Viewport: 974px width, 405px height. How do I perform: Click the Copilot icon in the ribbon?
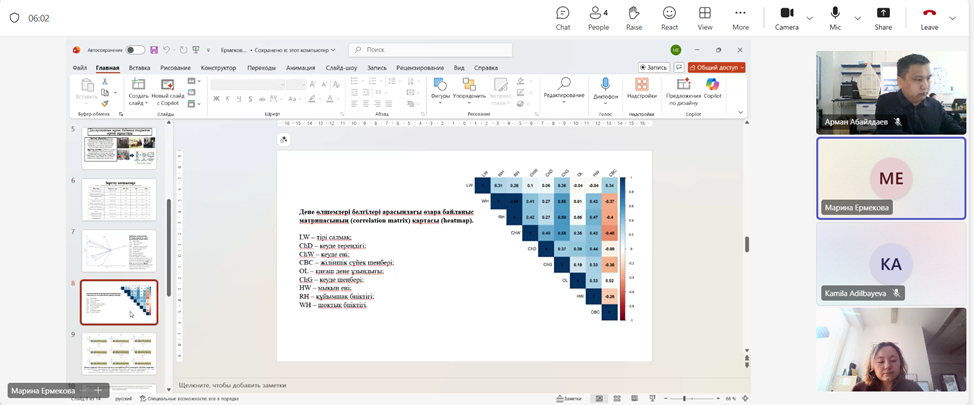click(x=712, y=88)
